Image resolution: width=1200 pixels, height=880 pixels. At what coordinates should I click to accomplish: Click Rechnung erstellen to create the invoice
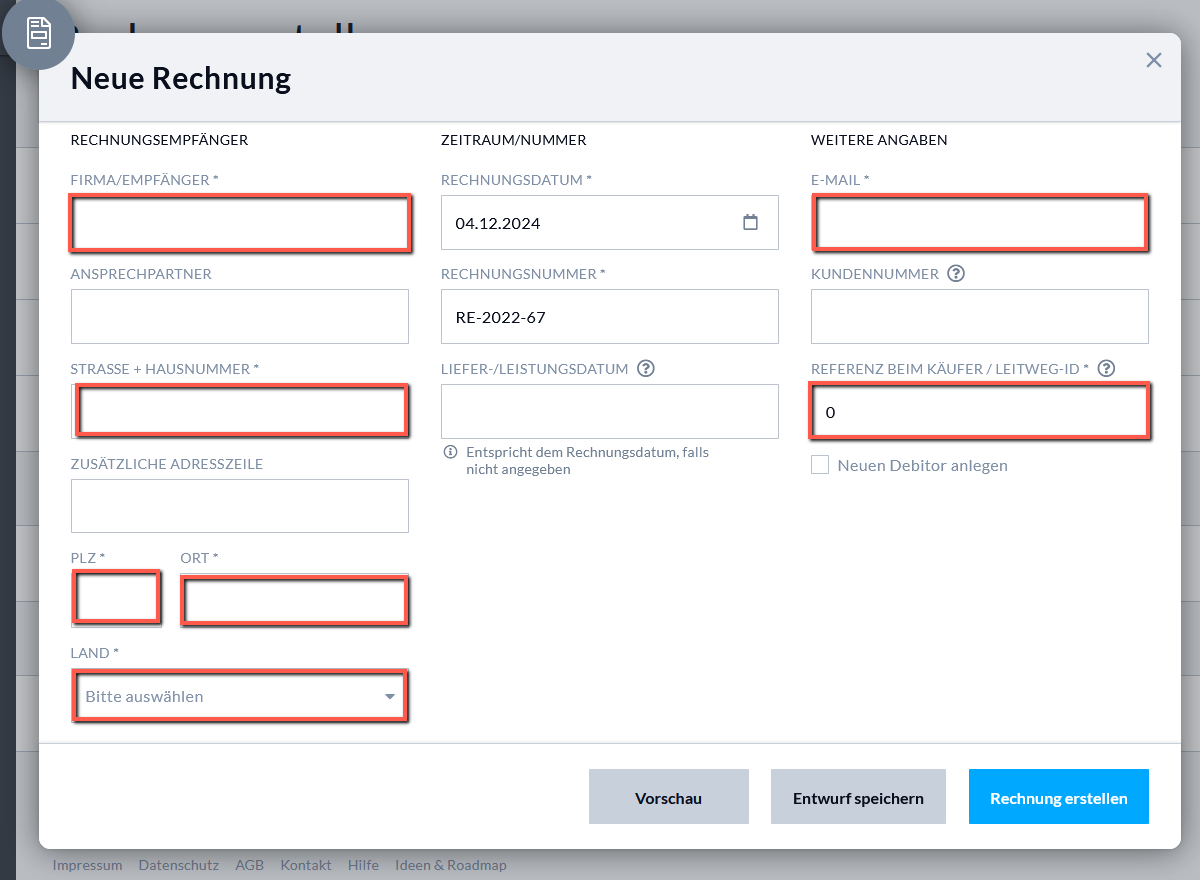pyautogui.click(x=1058, y=797)
